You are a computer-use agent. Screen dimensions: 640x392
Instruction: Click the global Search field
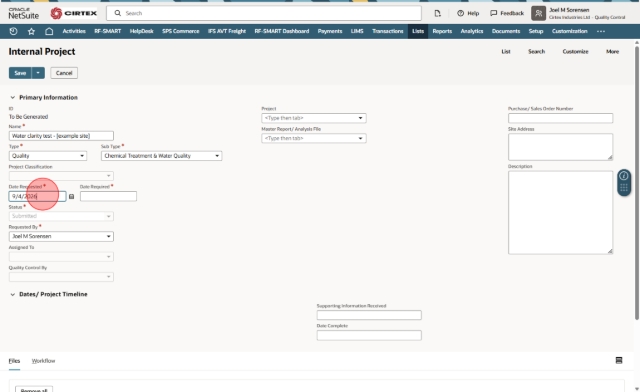264,13
